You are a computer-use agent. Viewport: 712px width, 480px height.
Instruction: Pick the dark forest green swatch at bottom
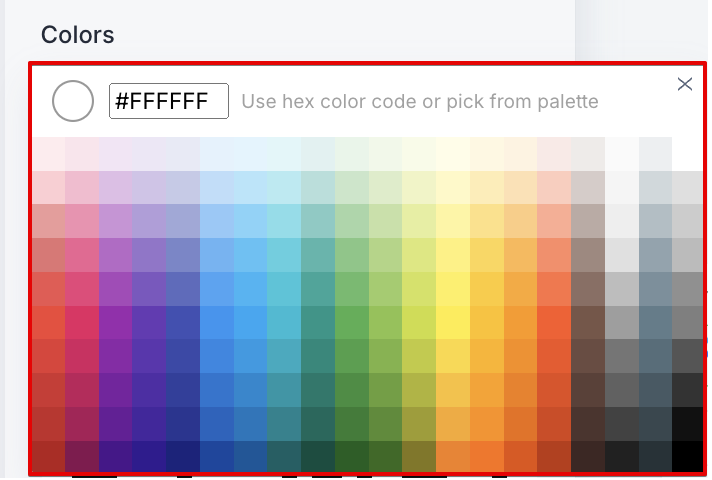click(351, 455)
